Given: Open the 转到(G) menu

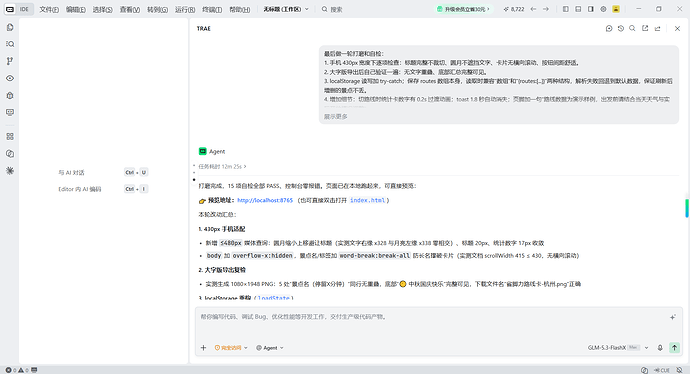Looking at the screenshot, I should tap(157, 9).
